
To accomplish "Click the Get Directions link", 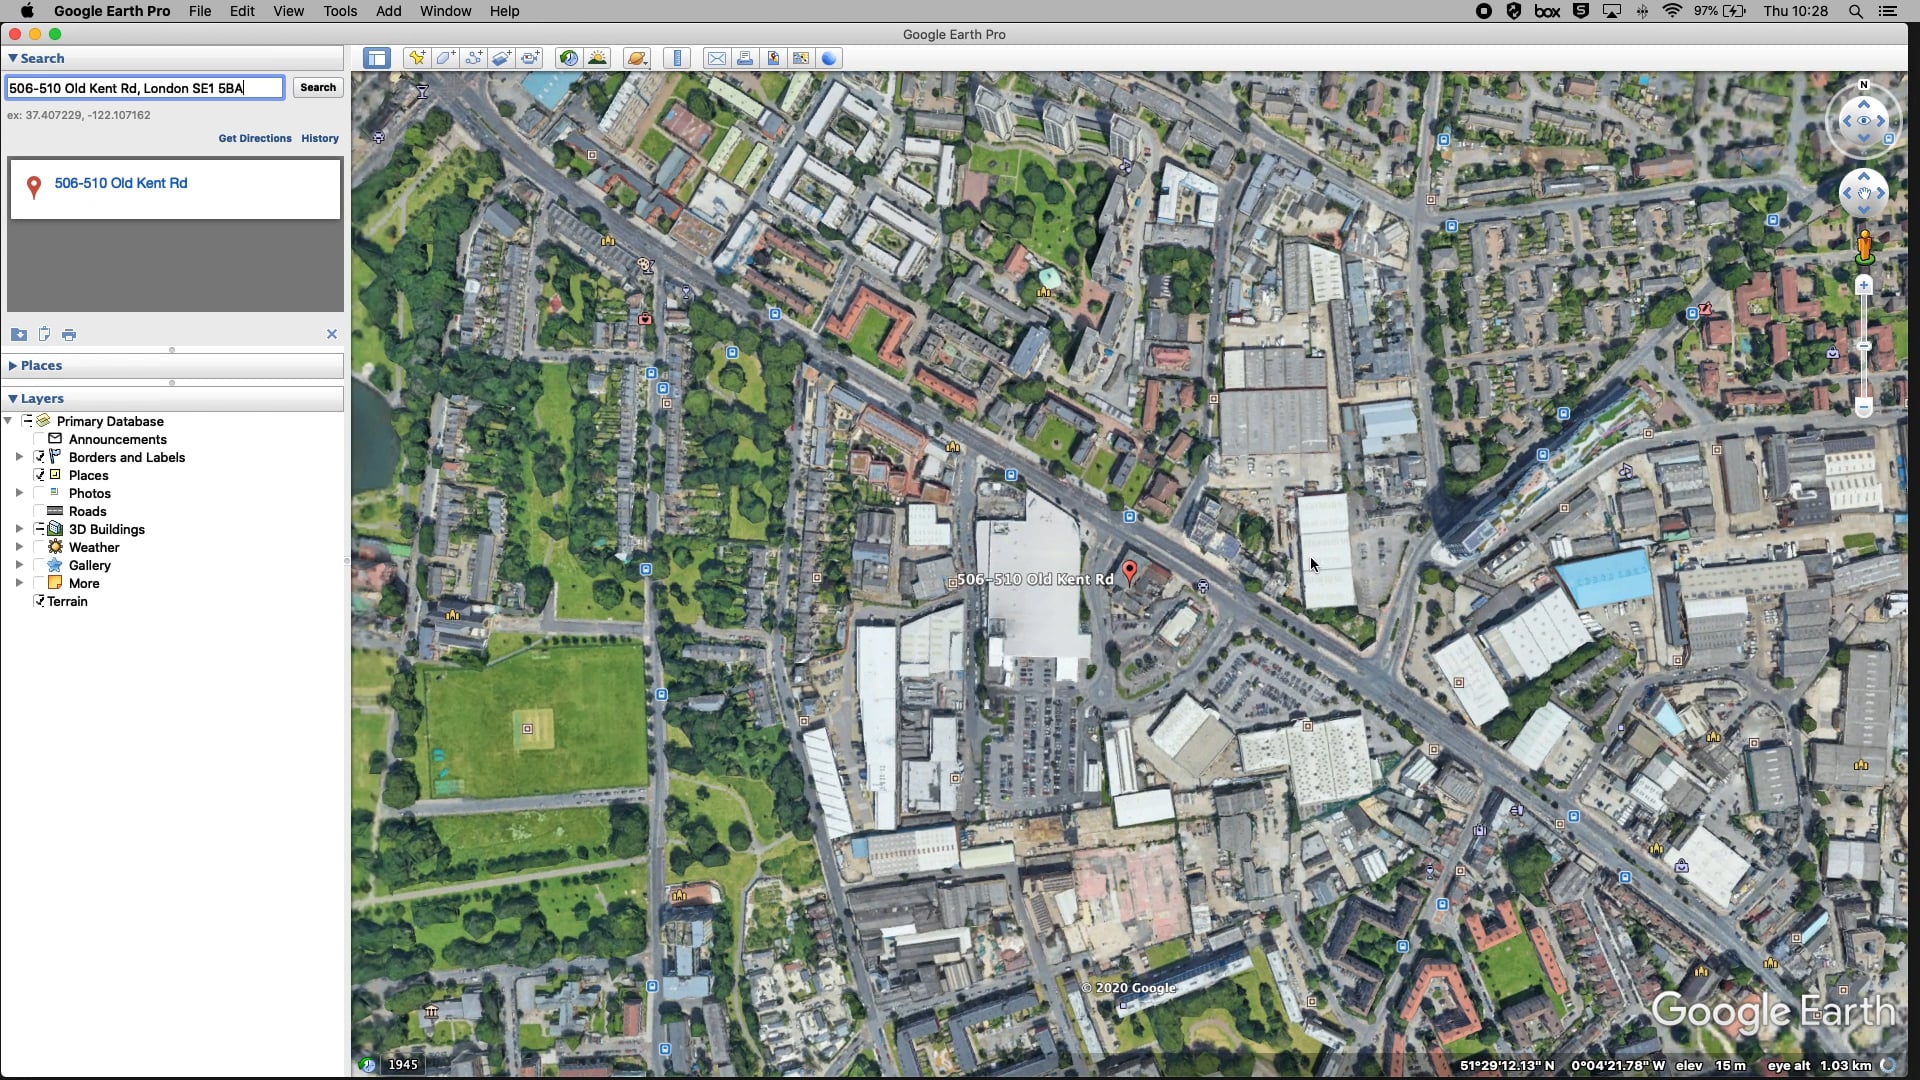I will [x=254, y=138].
